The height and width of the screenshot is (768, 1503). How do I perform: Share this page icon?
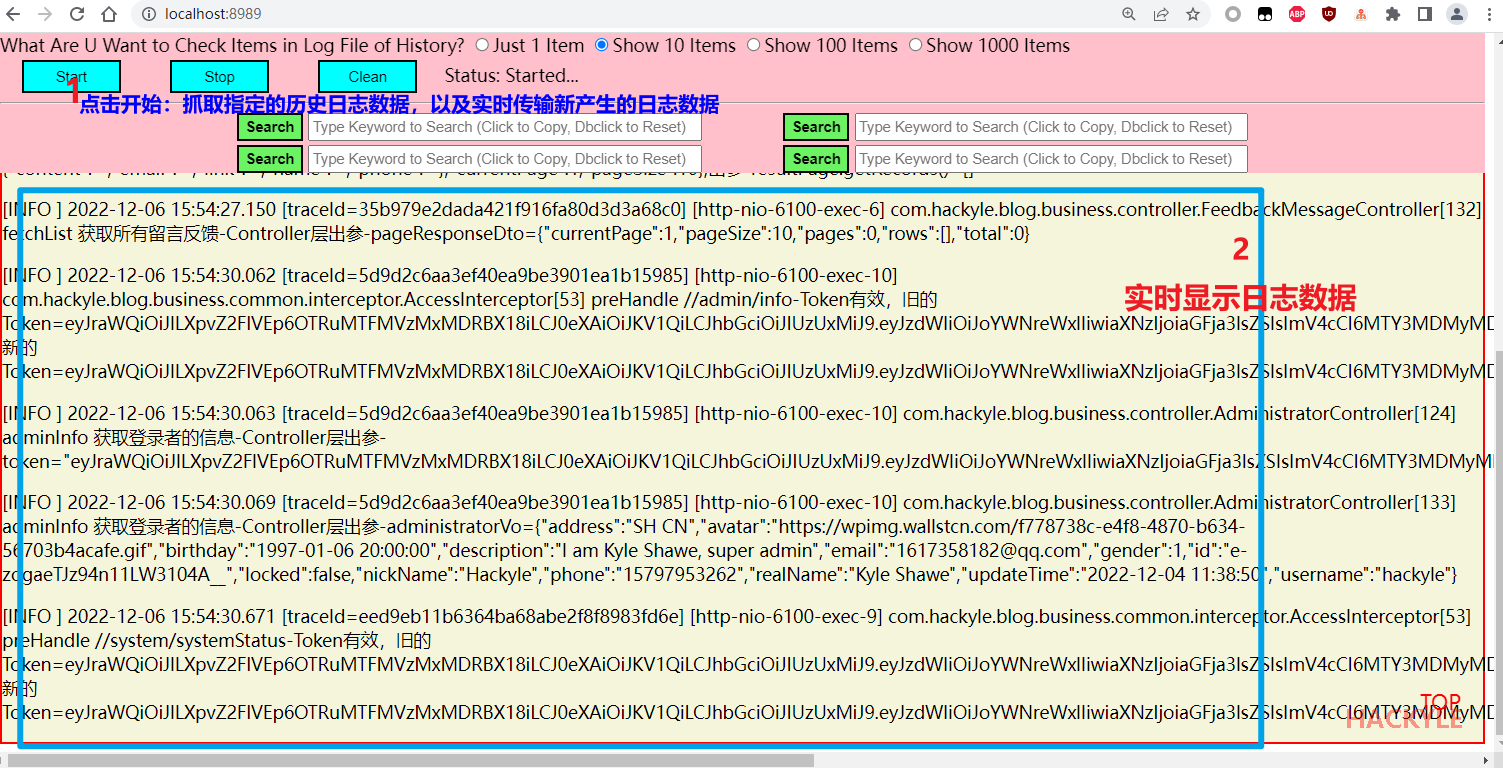pos(1161,14)
